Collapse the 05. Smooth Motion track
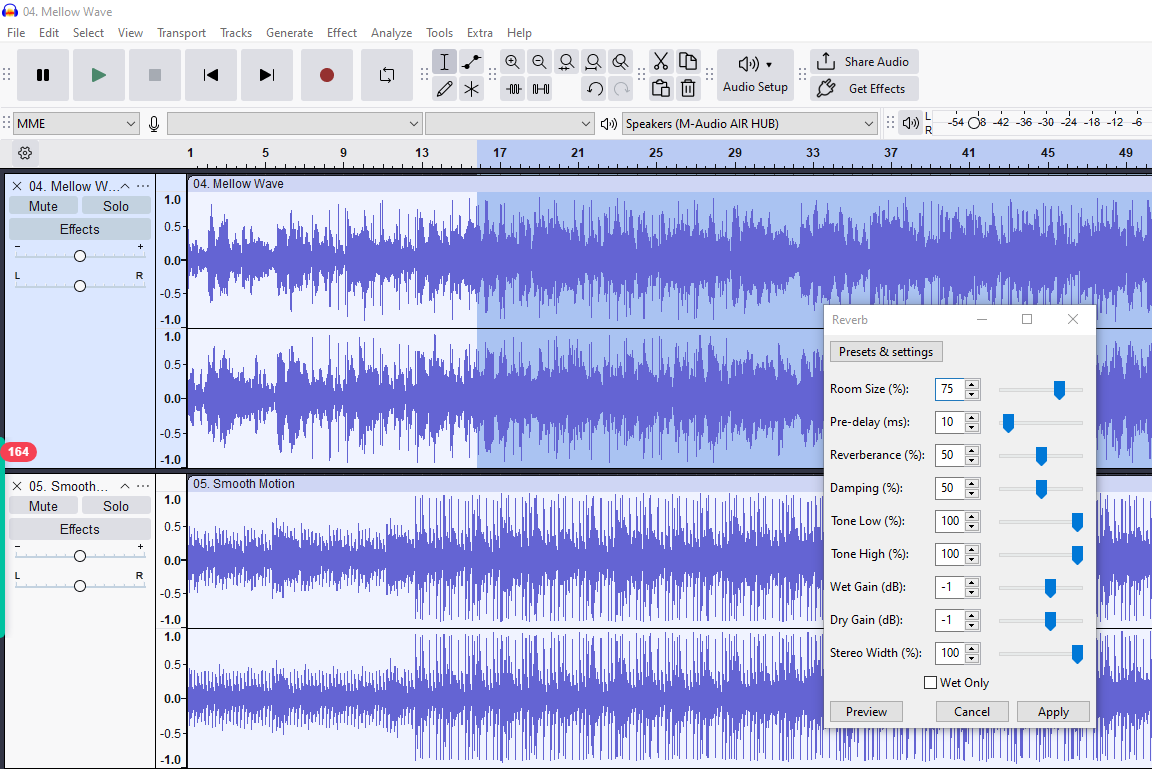 click(x=125, y=486)
